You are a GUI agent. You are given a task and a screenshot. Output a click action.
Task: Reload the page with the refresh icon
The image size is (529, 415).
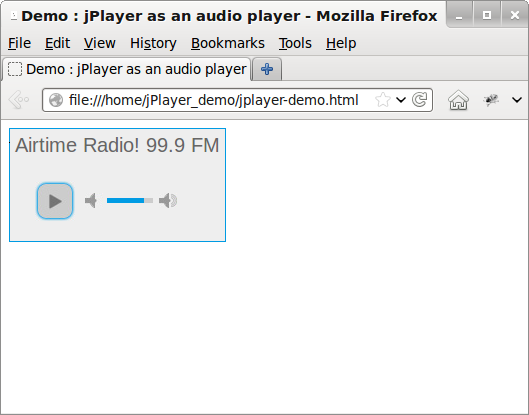point(420,100)
